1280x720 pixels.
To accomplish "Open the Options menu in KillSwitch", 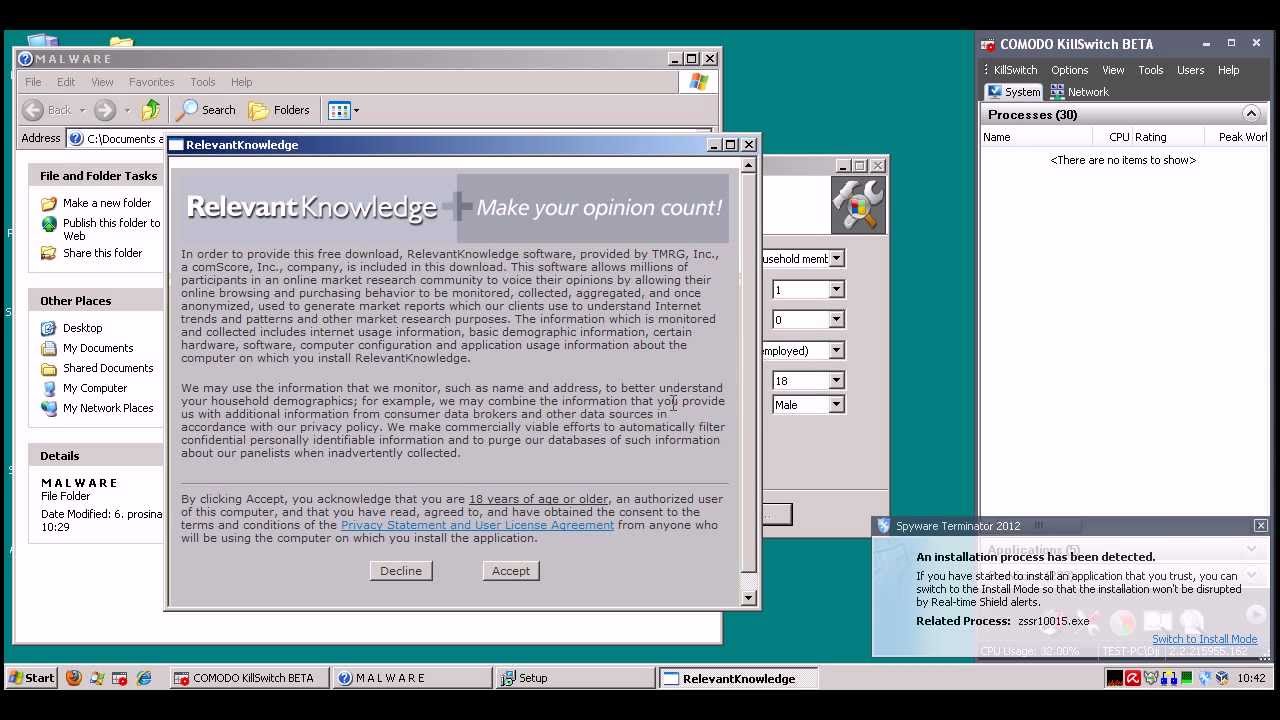I will click(x=1069, y=70).
